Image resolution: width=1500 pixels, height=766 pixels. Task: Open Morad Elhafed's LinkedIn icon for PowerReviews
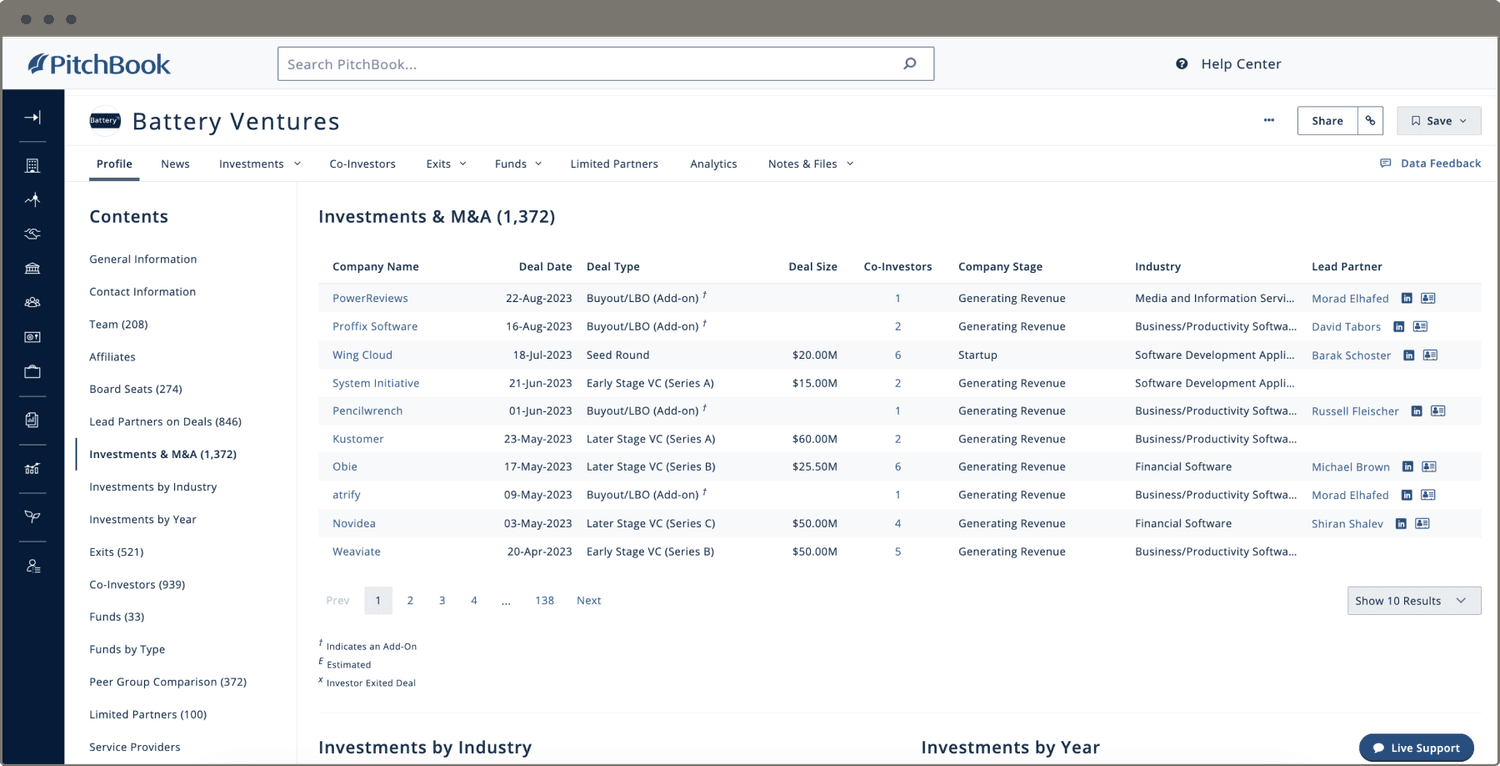(1407, 298)
